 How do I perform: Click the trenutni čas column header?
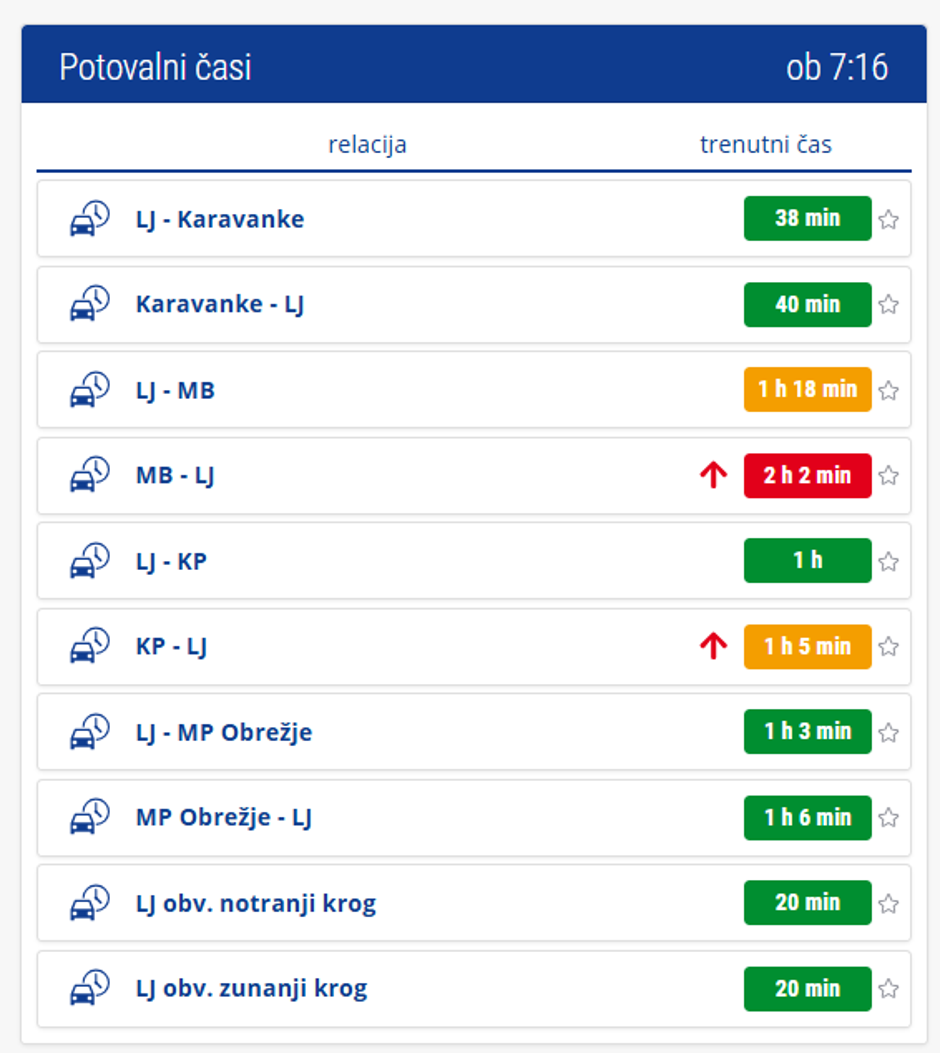(x=765, y=145)
